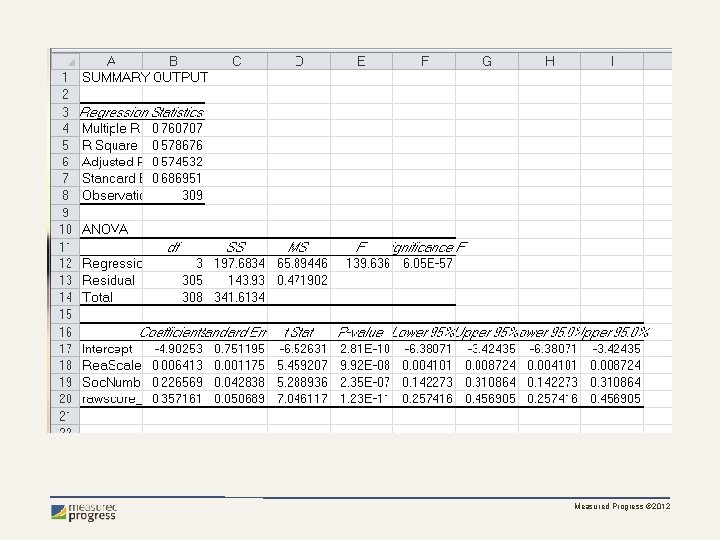Select the SocNumb row label
720x540 pixels.
pyautogui.click(x=111, y=382)
